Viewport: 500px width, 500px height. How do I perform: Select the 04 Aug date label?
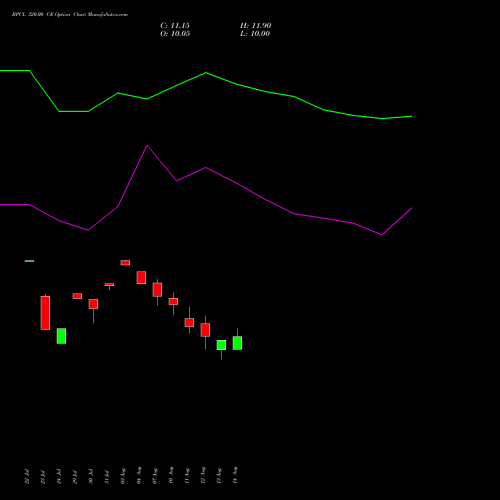click(x=139, y=476)
